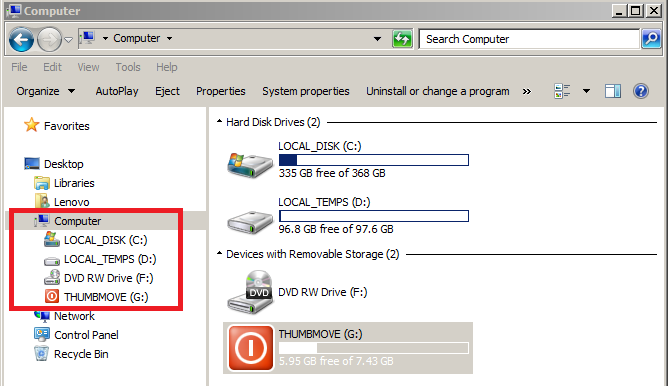This screenshot has width=668, height=386.
Task: Go back with the Back arrow button
Action: tap(21, 39)
